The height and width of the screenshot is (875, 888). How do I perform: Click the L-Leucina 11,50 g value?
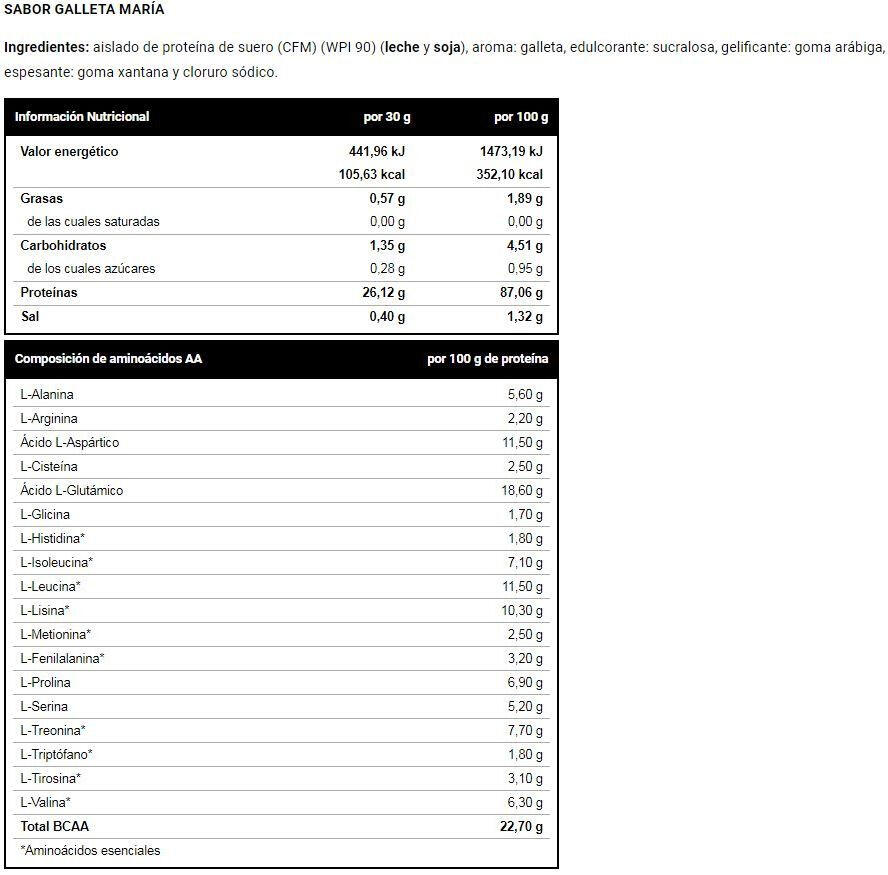[522, 586]
